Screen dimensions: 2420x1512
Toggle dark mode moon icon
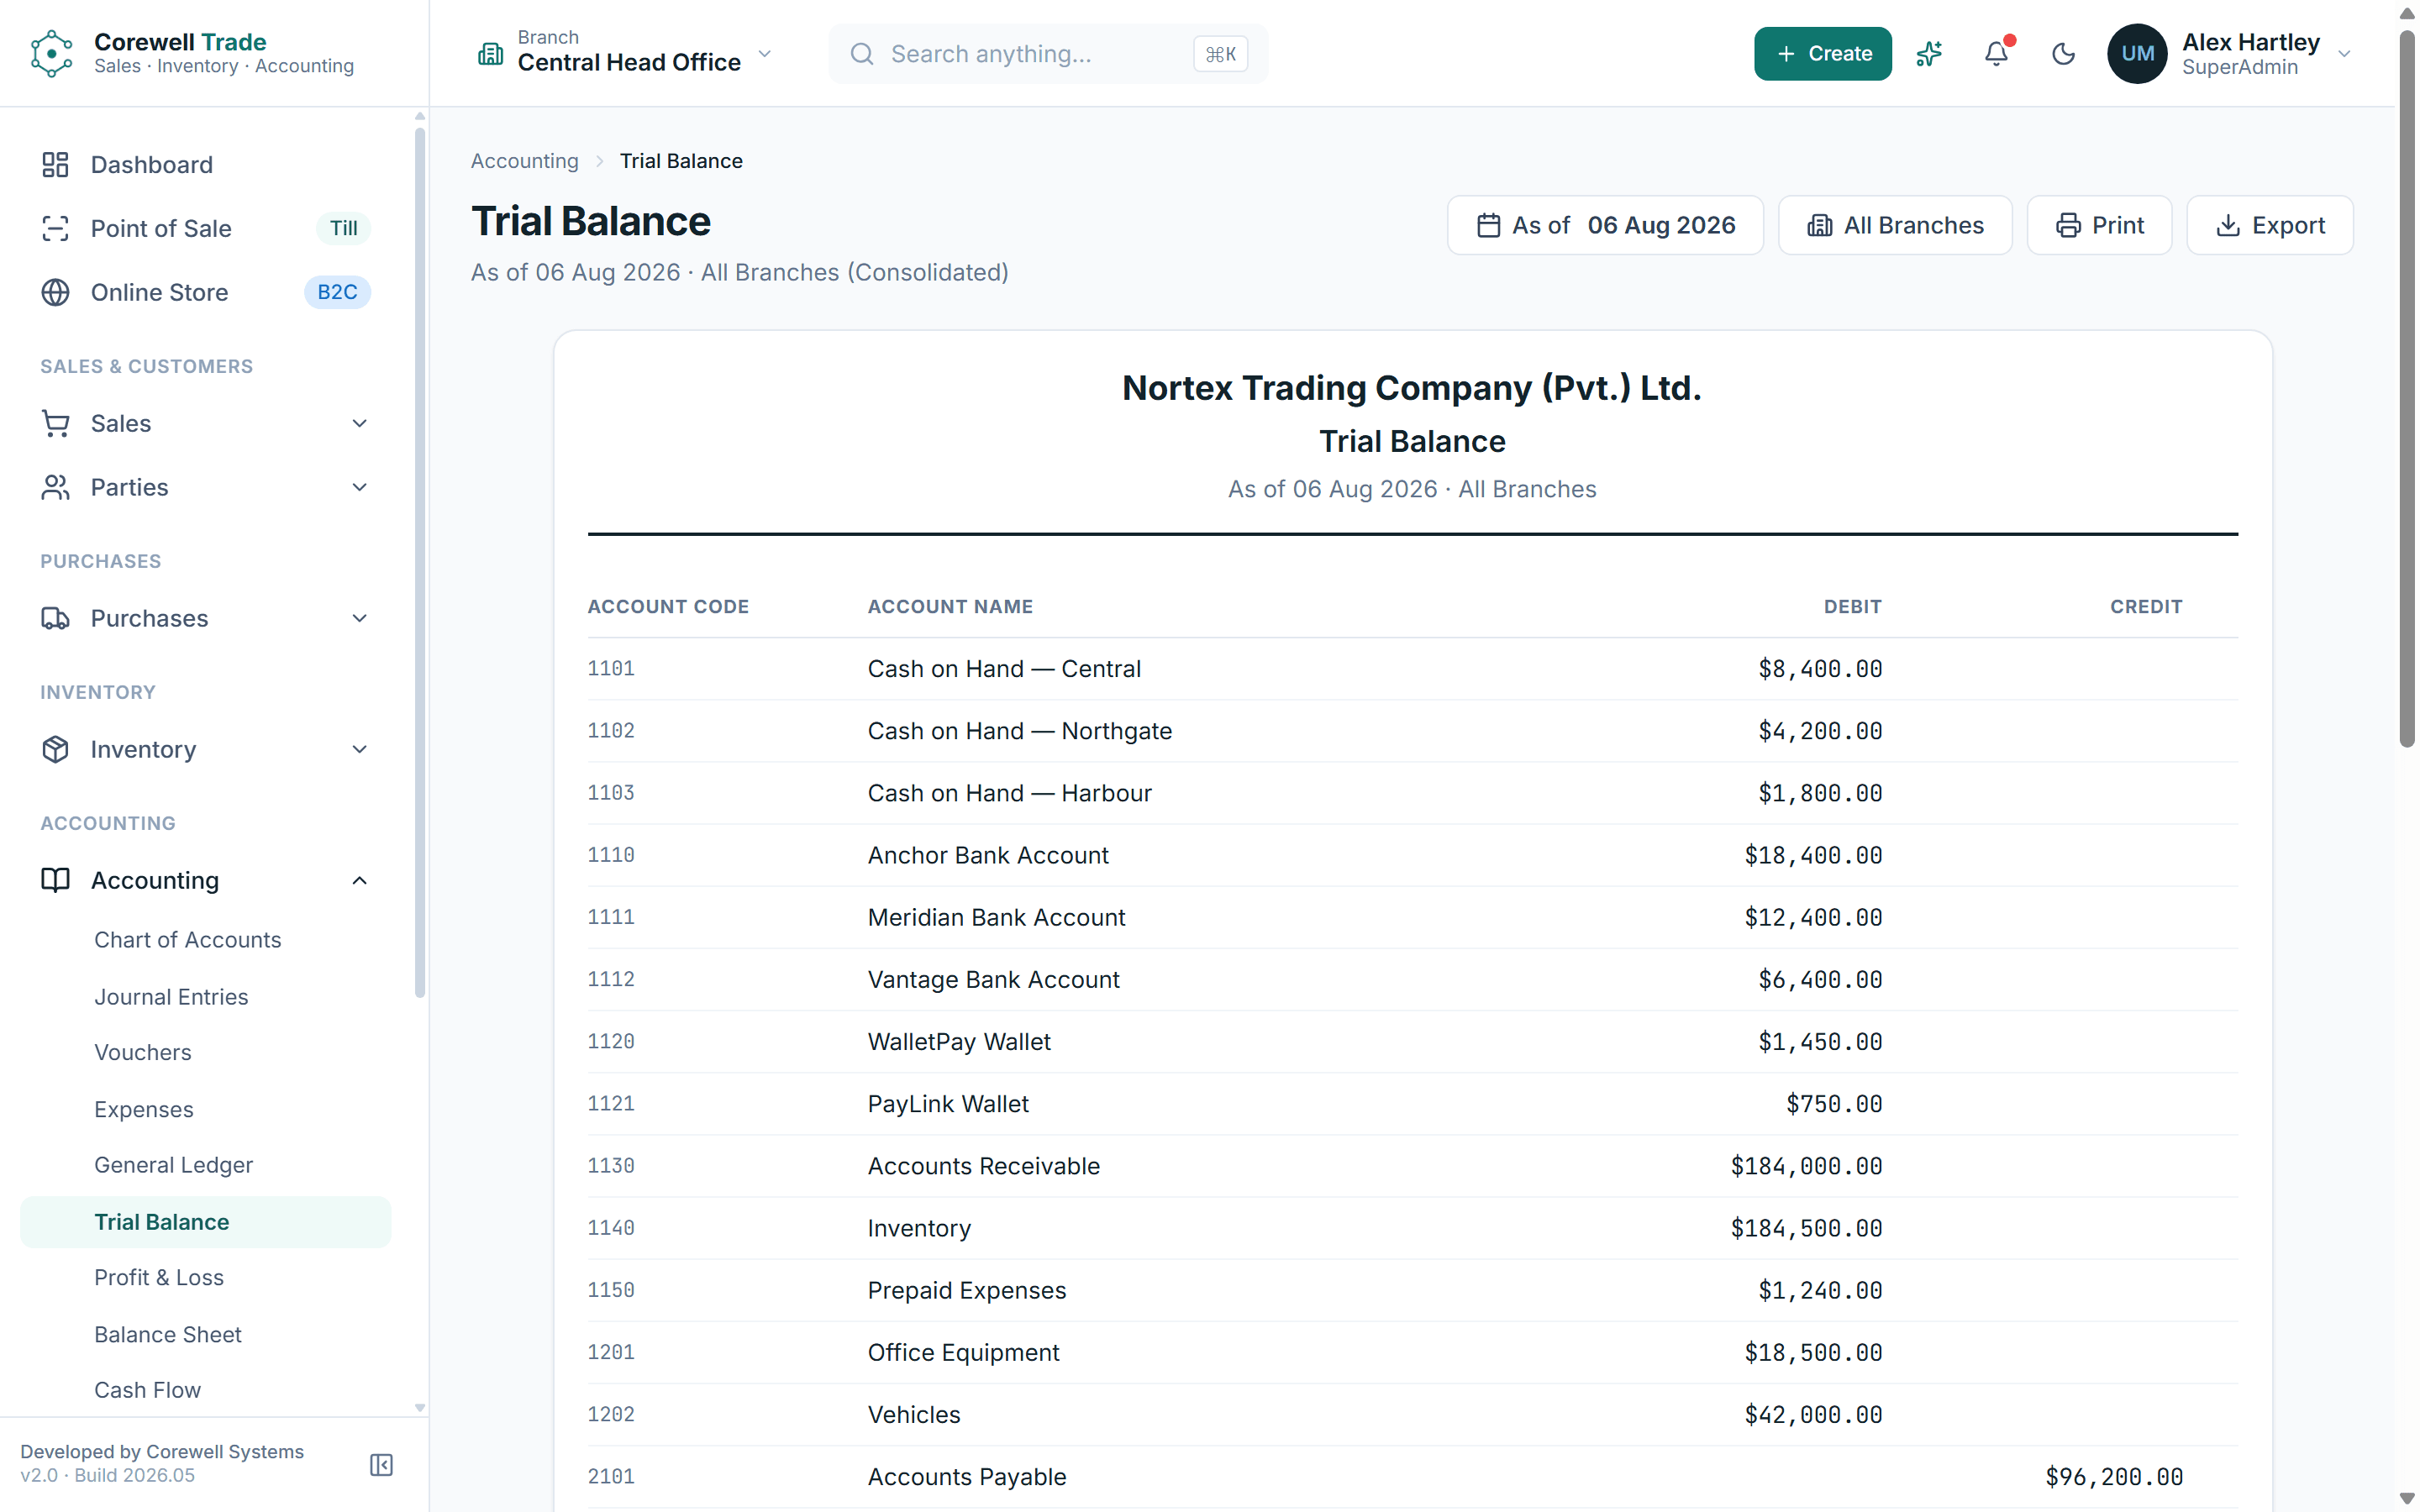[2063, 53]
